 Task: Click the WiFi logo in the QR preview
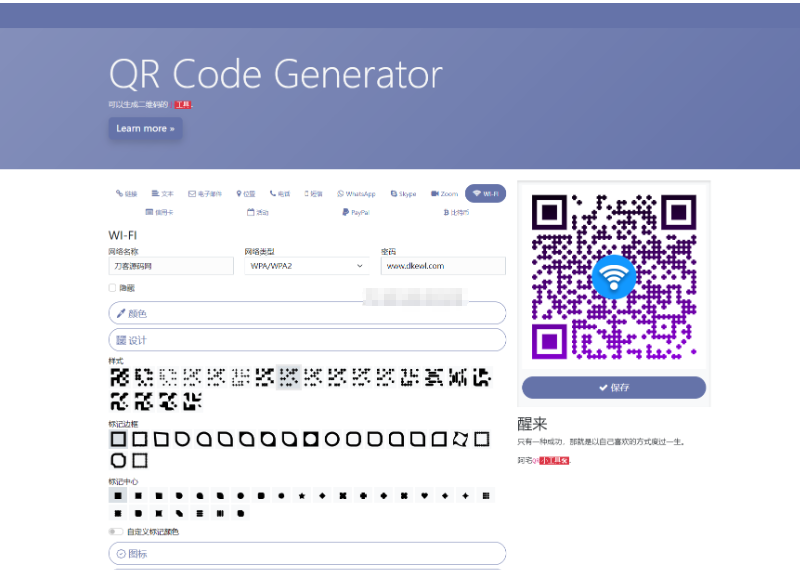tap(613, 277)
